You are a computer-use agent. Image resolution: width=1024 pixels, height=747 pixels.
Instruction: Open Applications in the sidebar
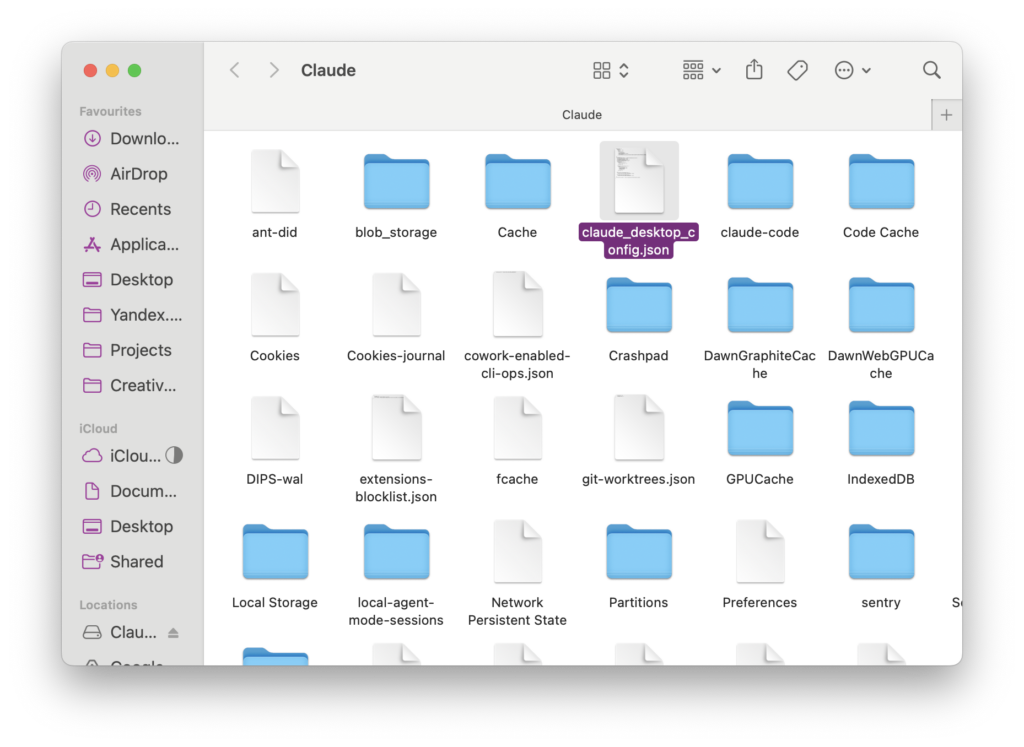click(x=131, y=244)
